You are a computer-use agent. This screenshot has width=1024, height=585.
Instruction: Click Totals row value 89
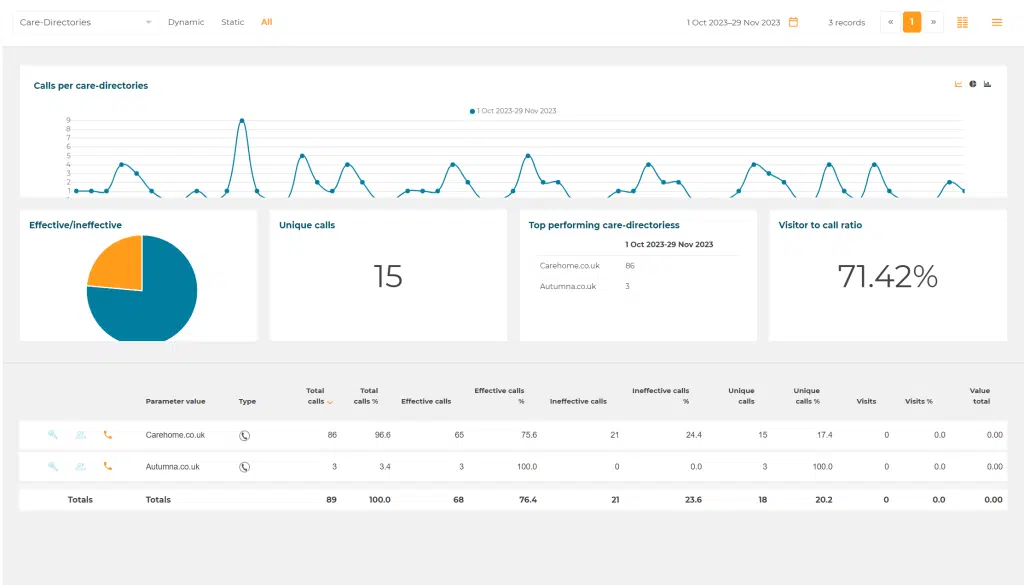coord(332,499)
